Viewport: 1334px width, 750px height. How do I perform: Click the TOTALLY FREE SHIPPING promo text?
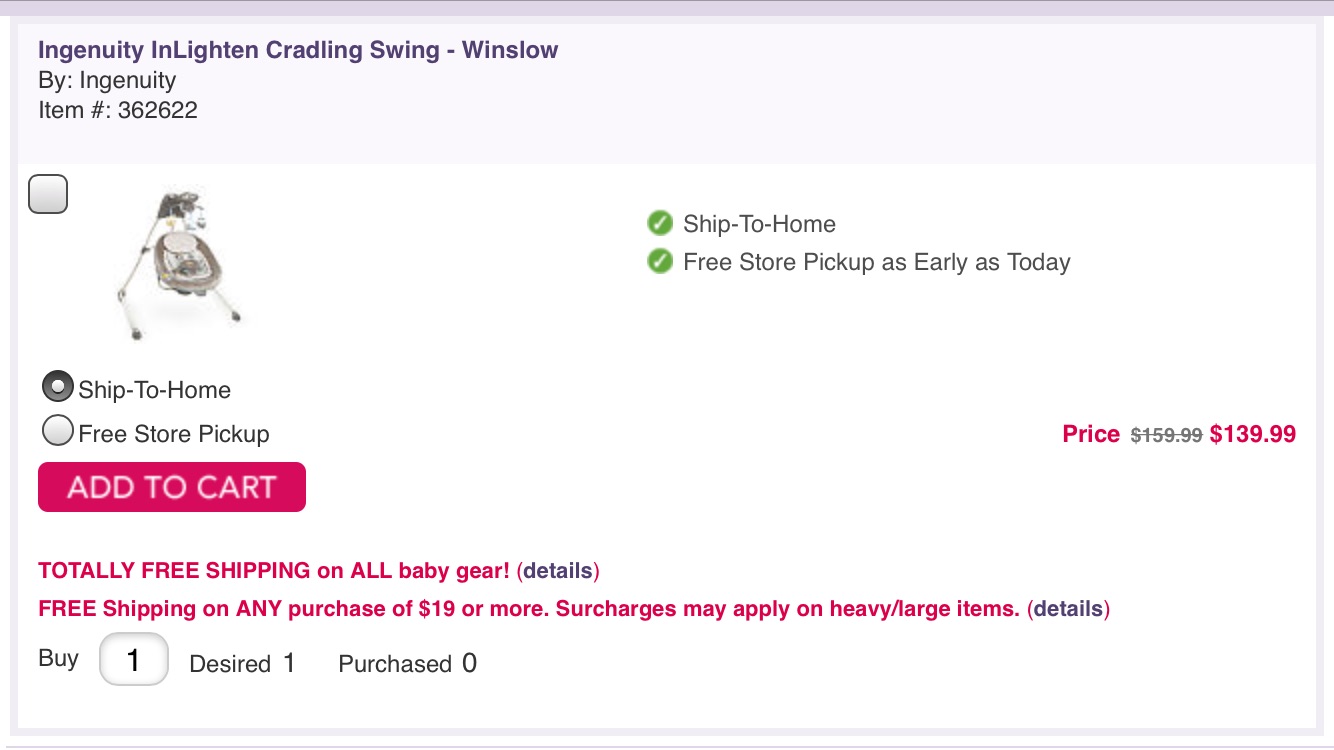tap(274, 571)
